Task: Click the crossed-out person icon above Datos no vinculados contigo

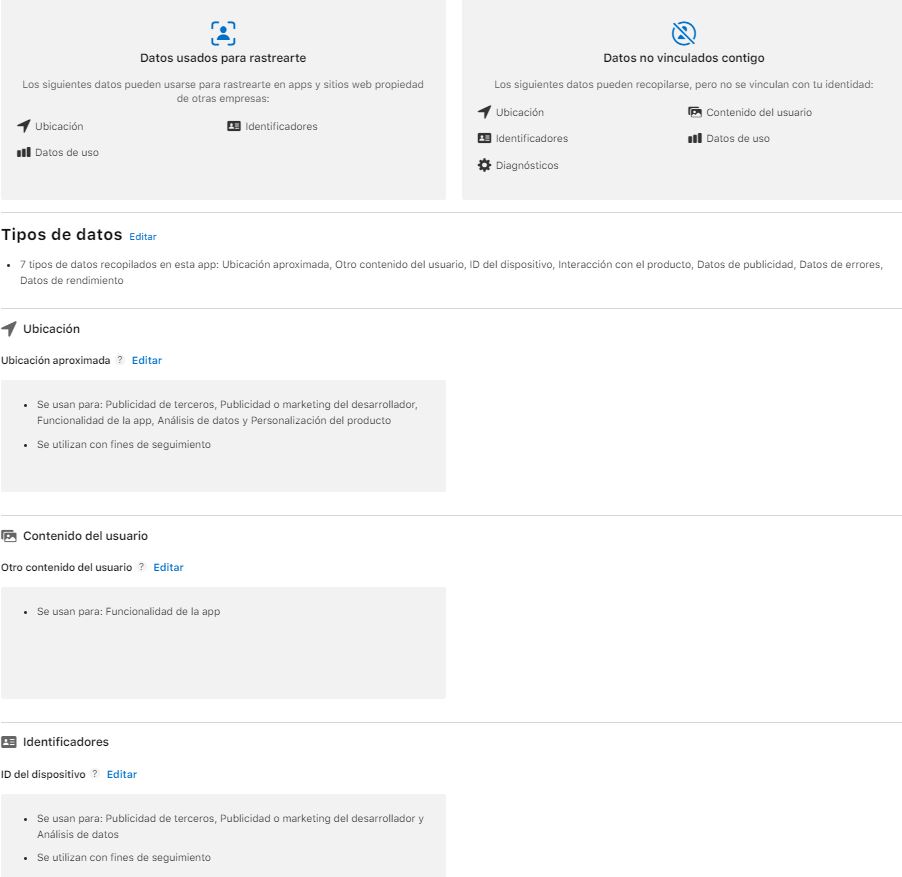Action: 683,33
